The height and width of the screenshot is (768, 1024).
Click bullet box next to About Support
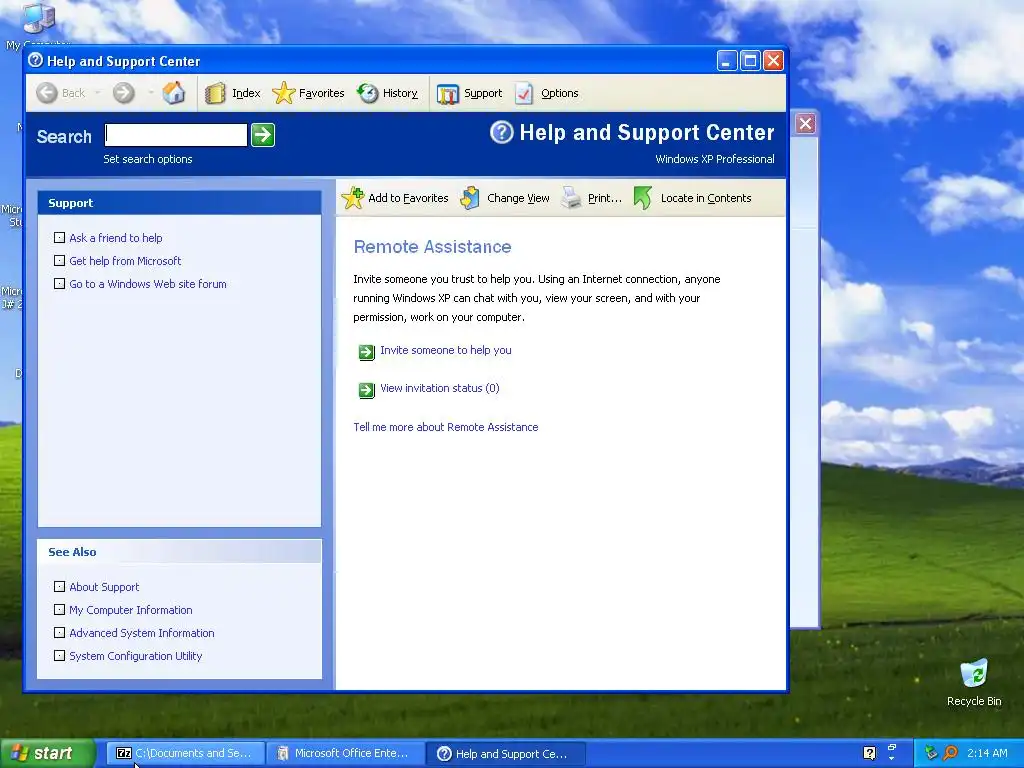pos(59,586)
